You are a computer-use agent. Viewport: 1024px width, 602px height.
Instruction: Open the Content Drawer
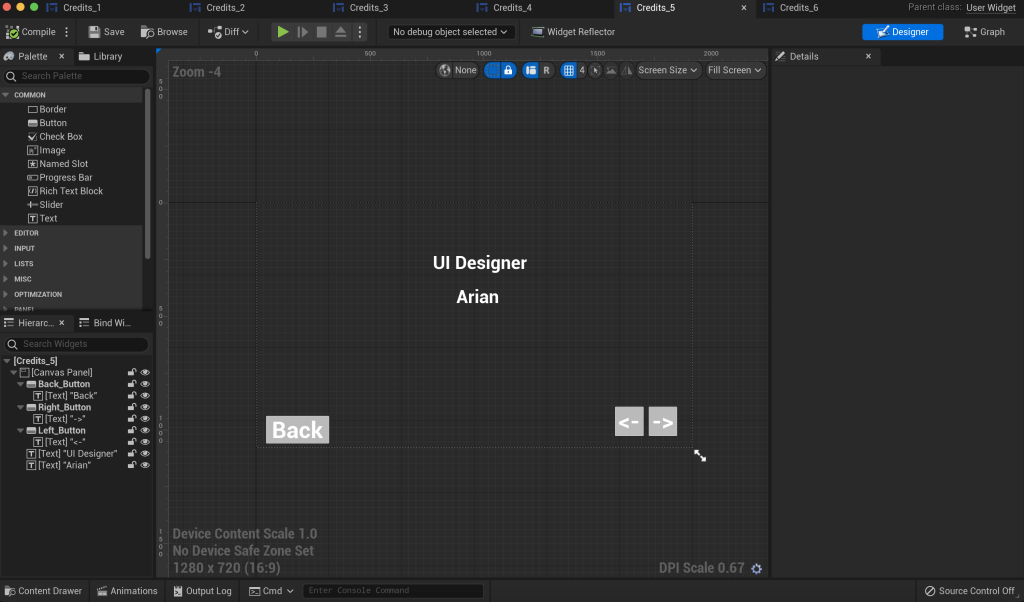coord(43,591)
